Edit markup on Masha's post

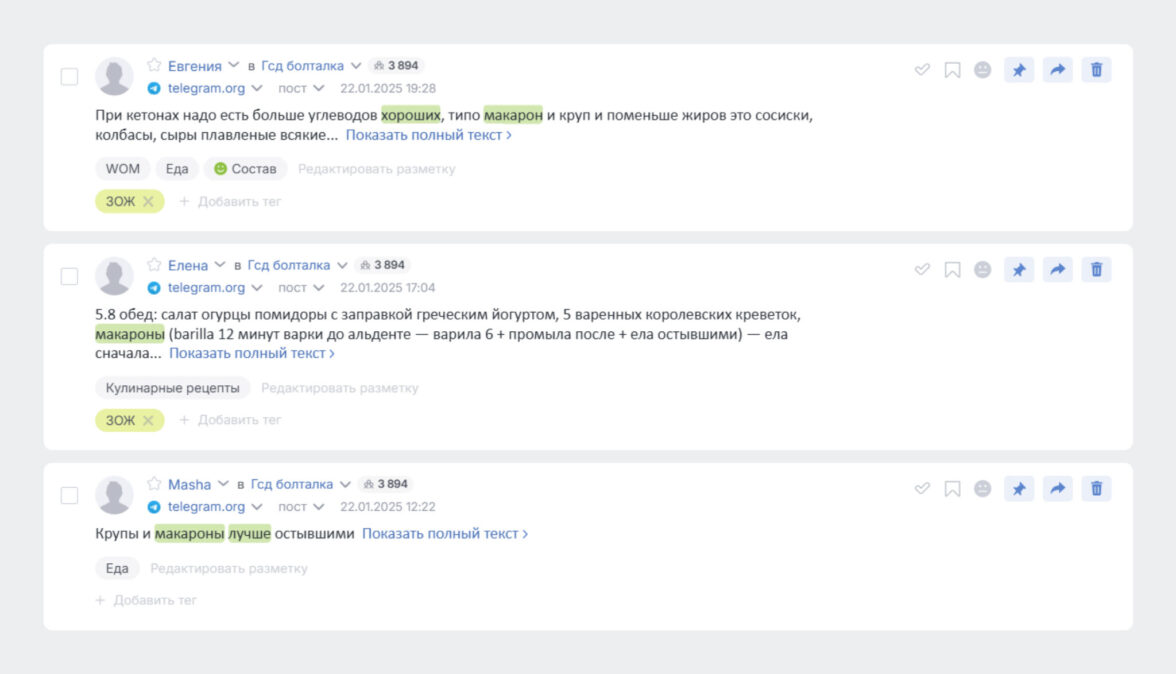tap(229, 568)
